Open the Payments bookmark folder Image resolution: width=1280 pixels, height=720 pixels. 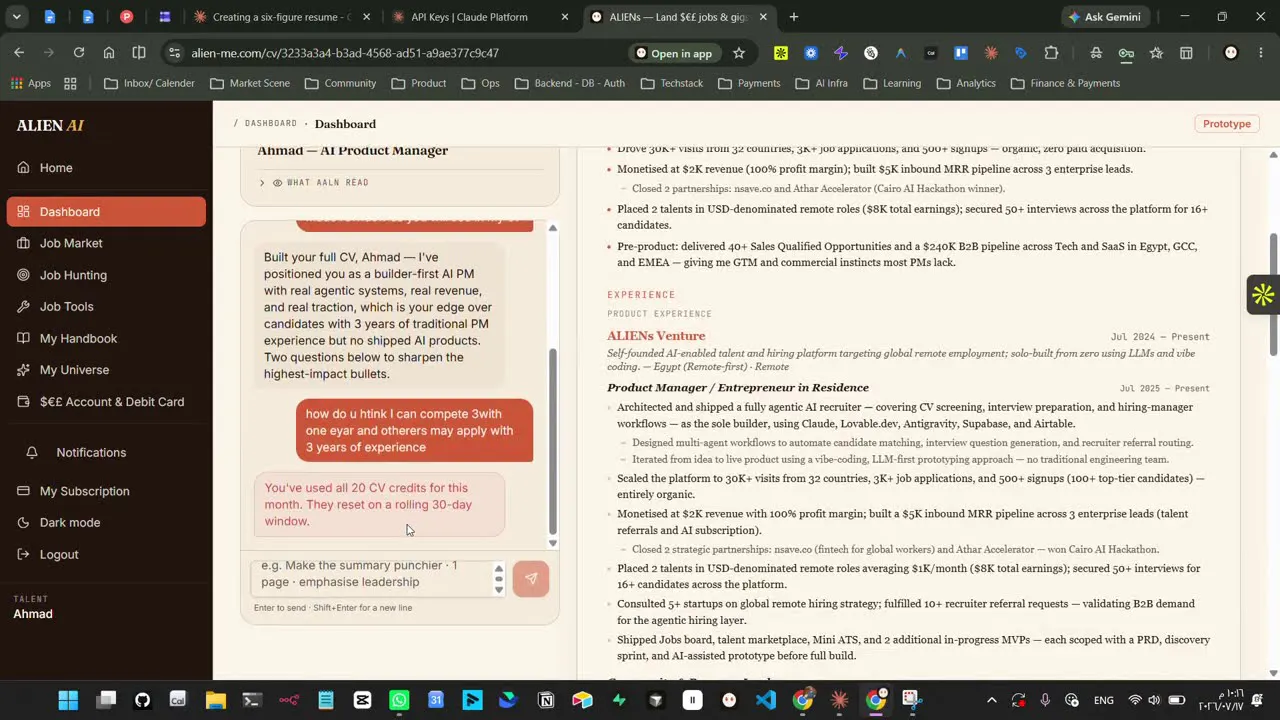coord(748,83)
